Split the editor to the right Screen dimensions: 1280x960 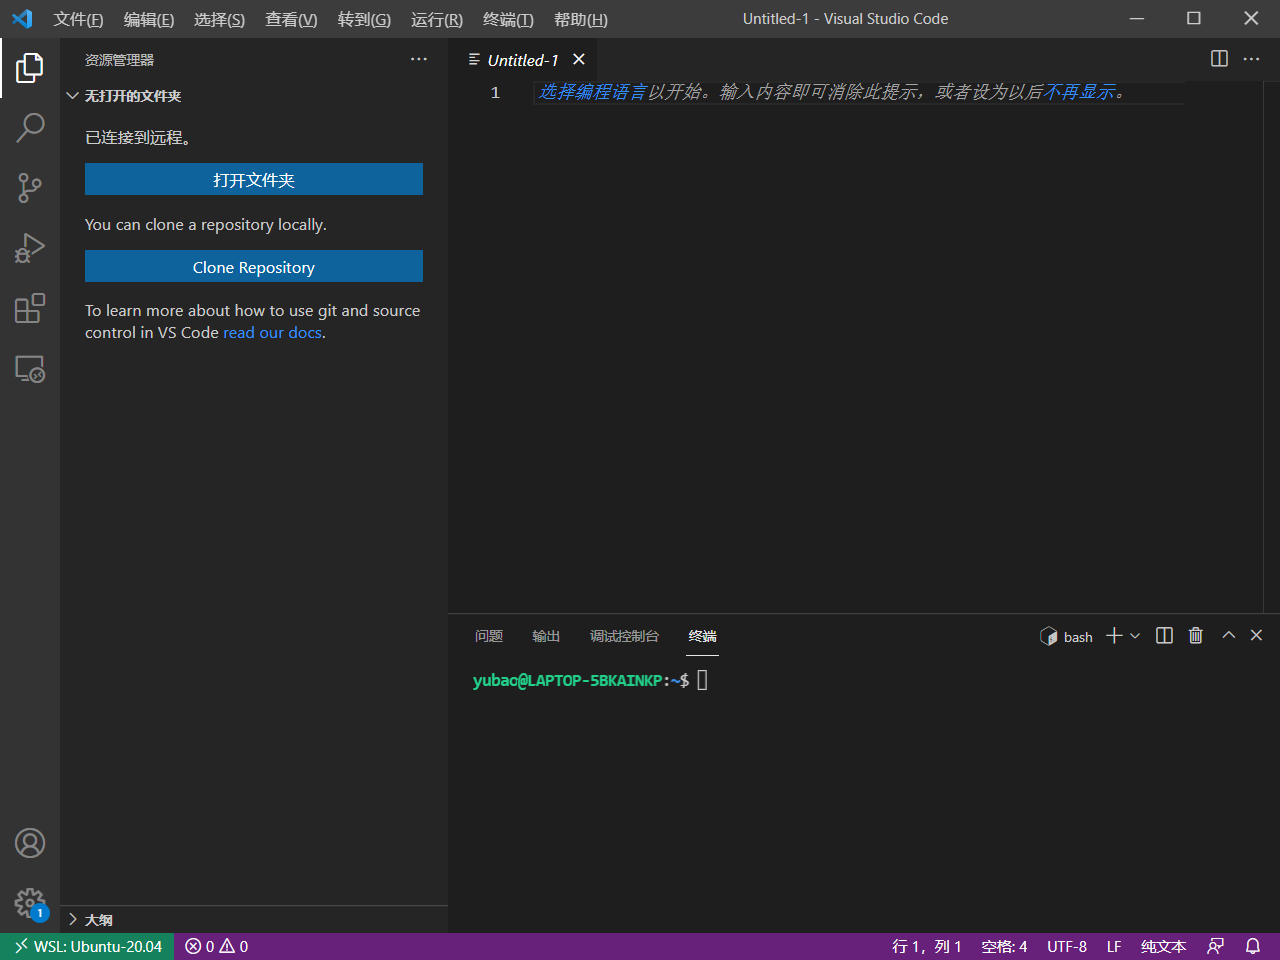tap(1219, 59)
